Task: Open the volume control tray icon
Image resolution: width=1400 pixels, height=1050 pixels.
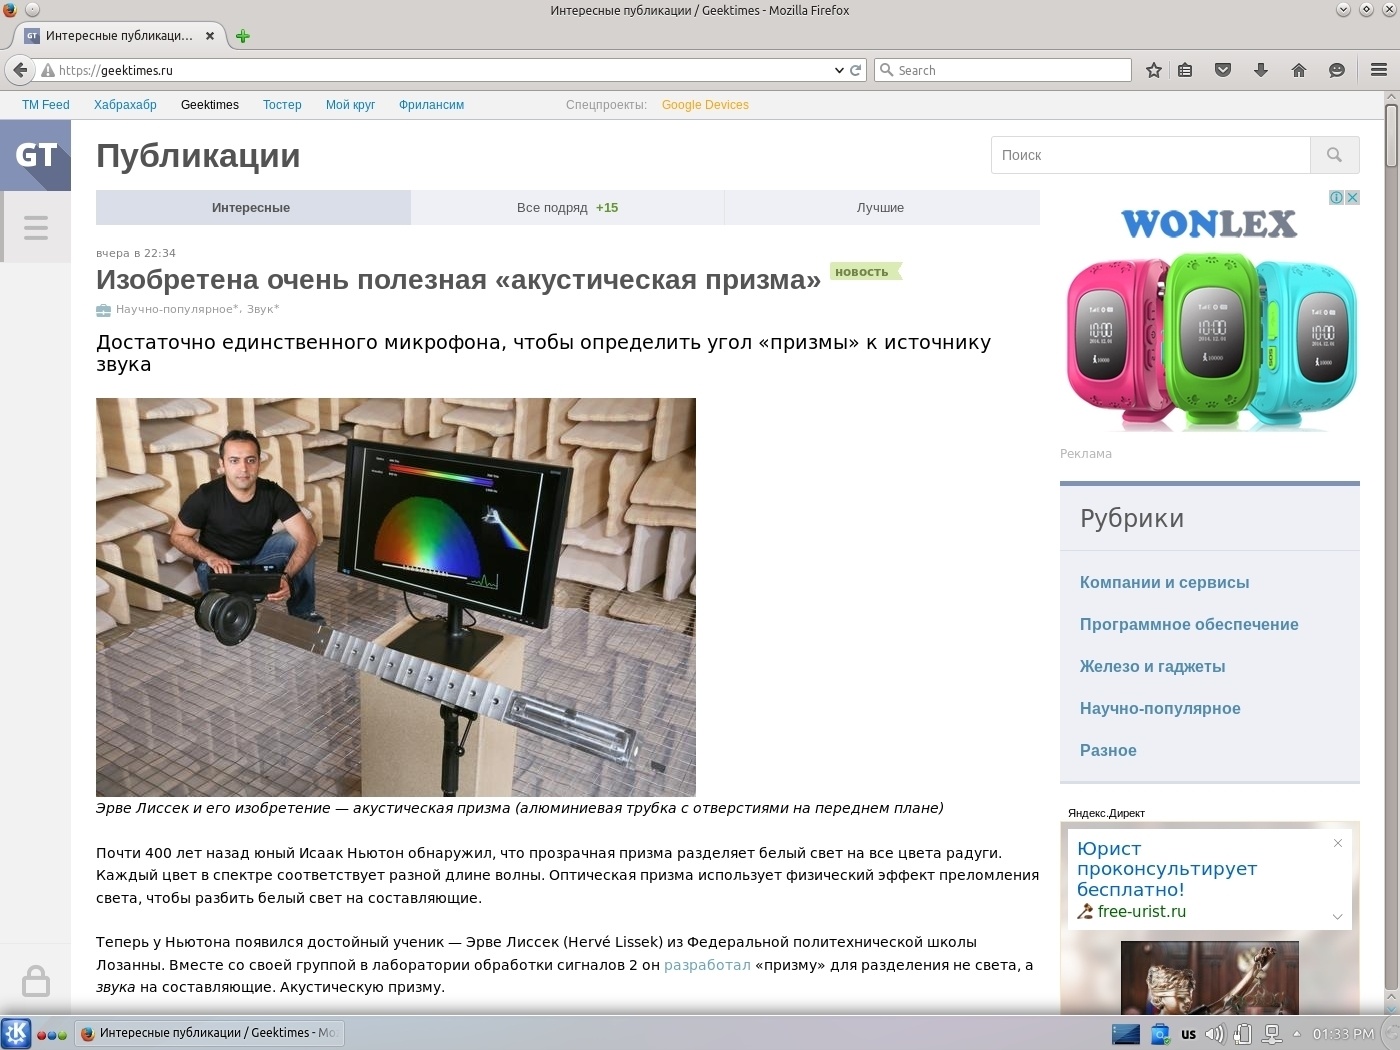Action: point(1215,1034)
